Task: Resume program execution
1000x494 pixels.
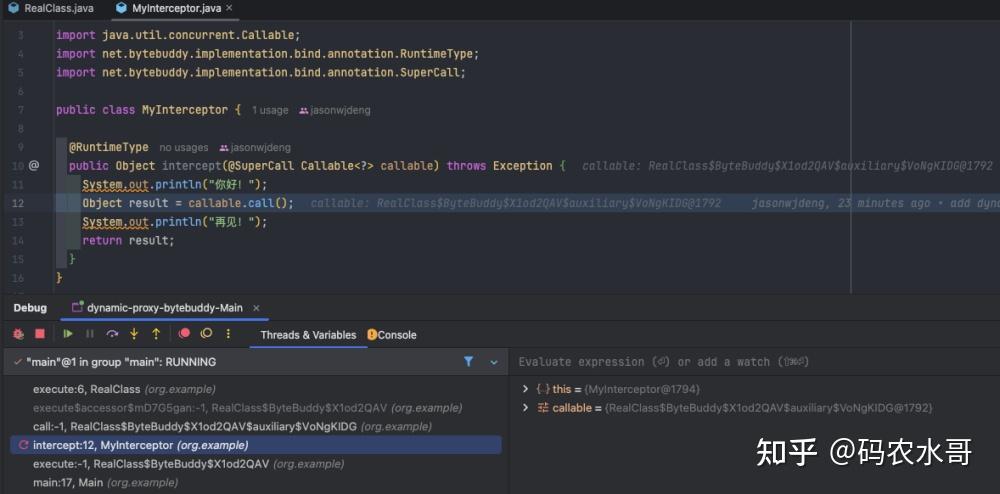Action: pos(68,334)
